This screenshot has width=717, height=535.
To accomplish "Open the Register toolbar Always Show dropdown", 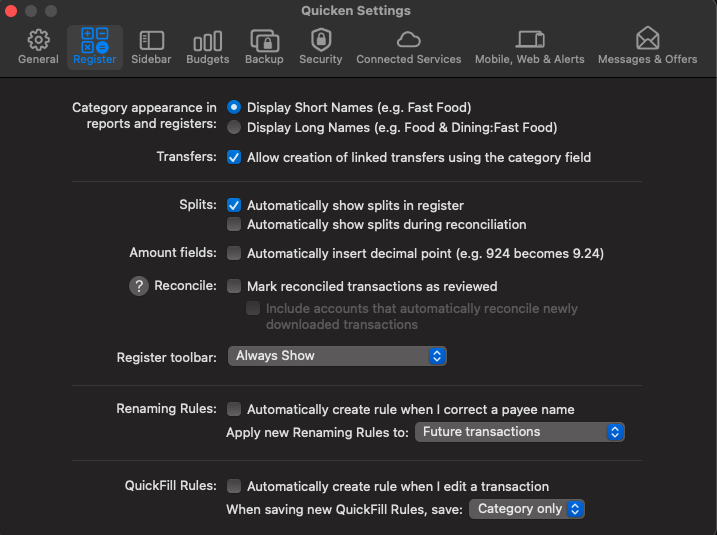I will click(x=337, y=356).
